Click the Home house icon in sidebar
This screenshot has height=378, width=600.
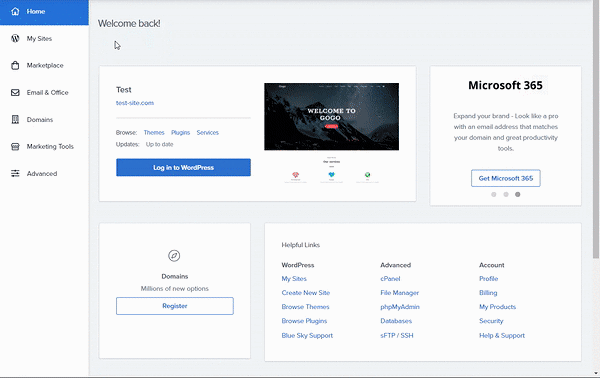point(15,11)
